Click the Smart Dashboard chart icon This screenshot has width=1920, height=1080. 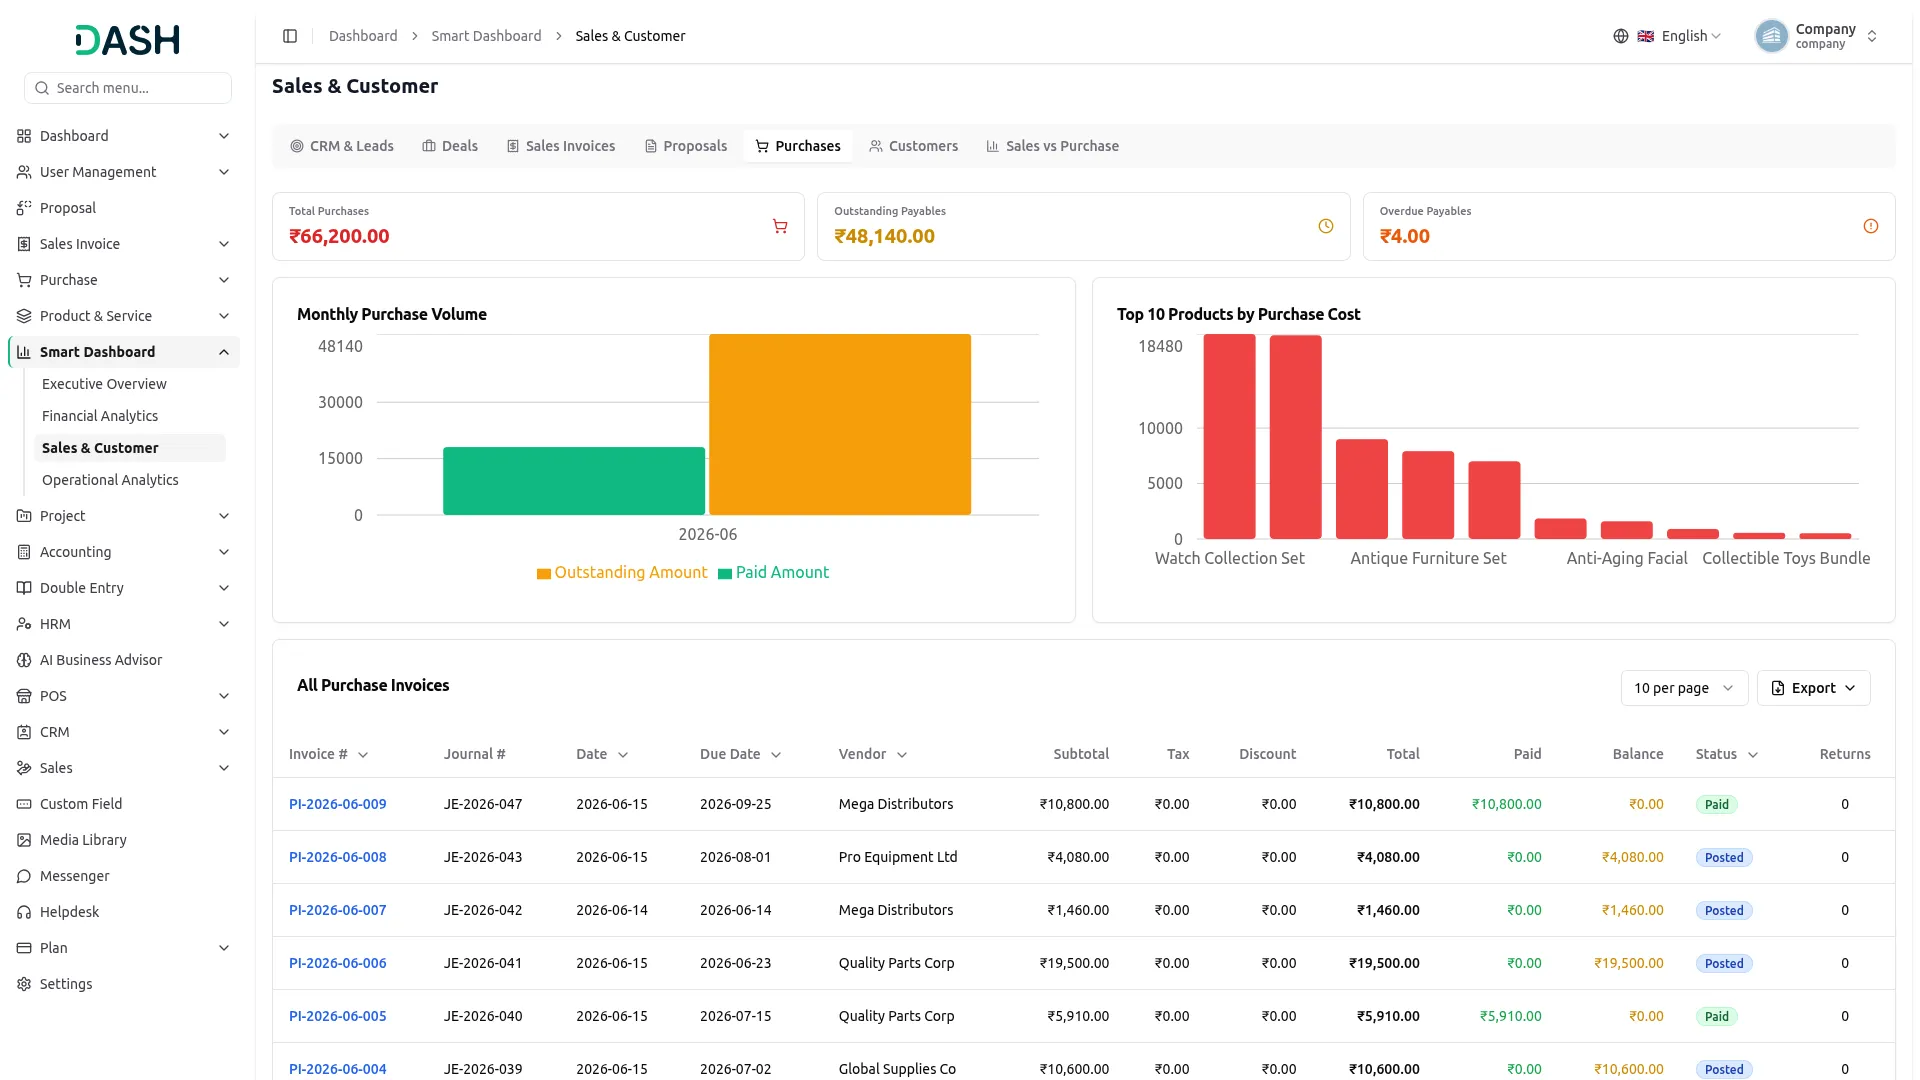coord(24,352)
